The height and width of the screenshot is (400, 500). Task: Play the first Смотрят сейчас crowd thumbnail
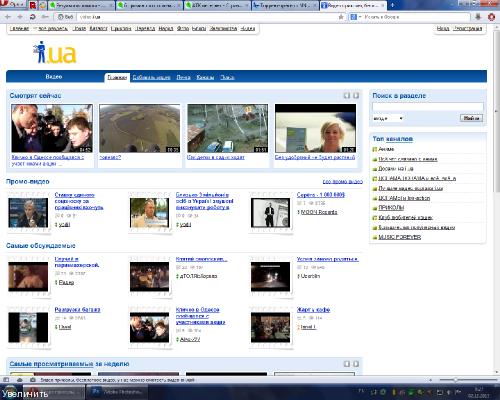pyautogui.click(x=52, y=128)
